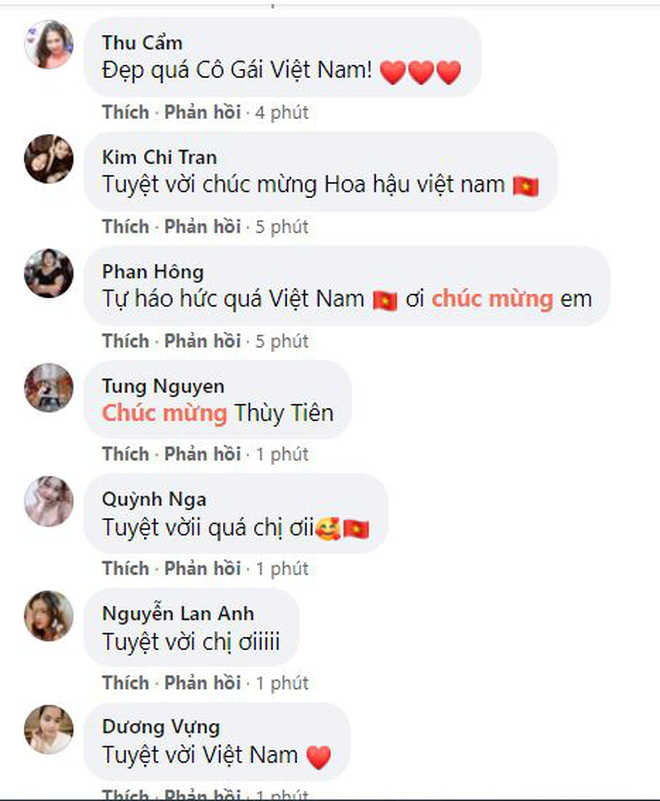Open Dương Vựng's profile avatar

click(49, 729)
